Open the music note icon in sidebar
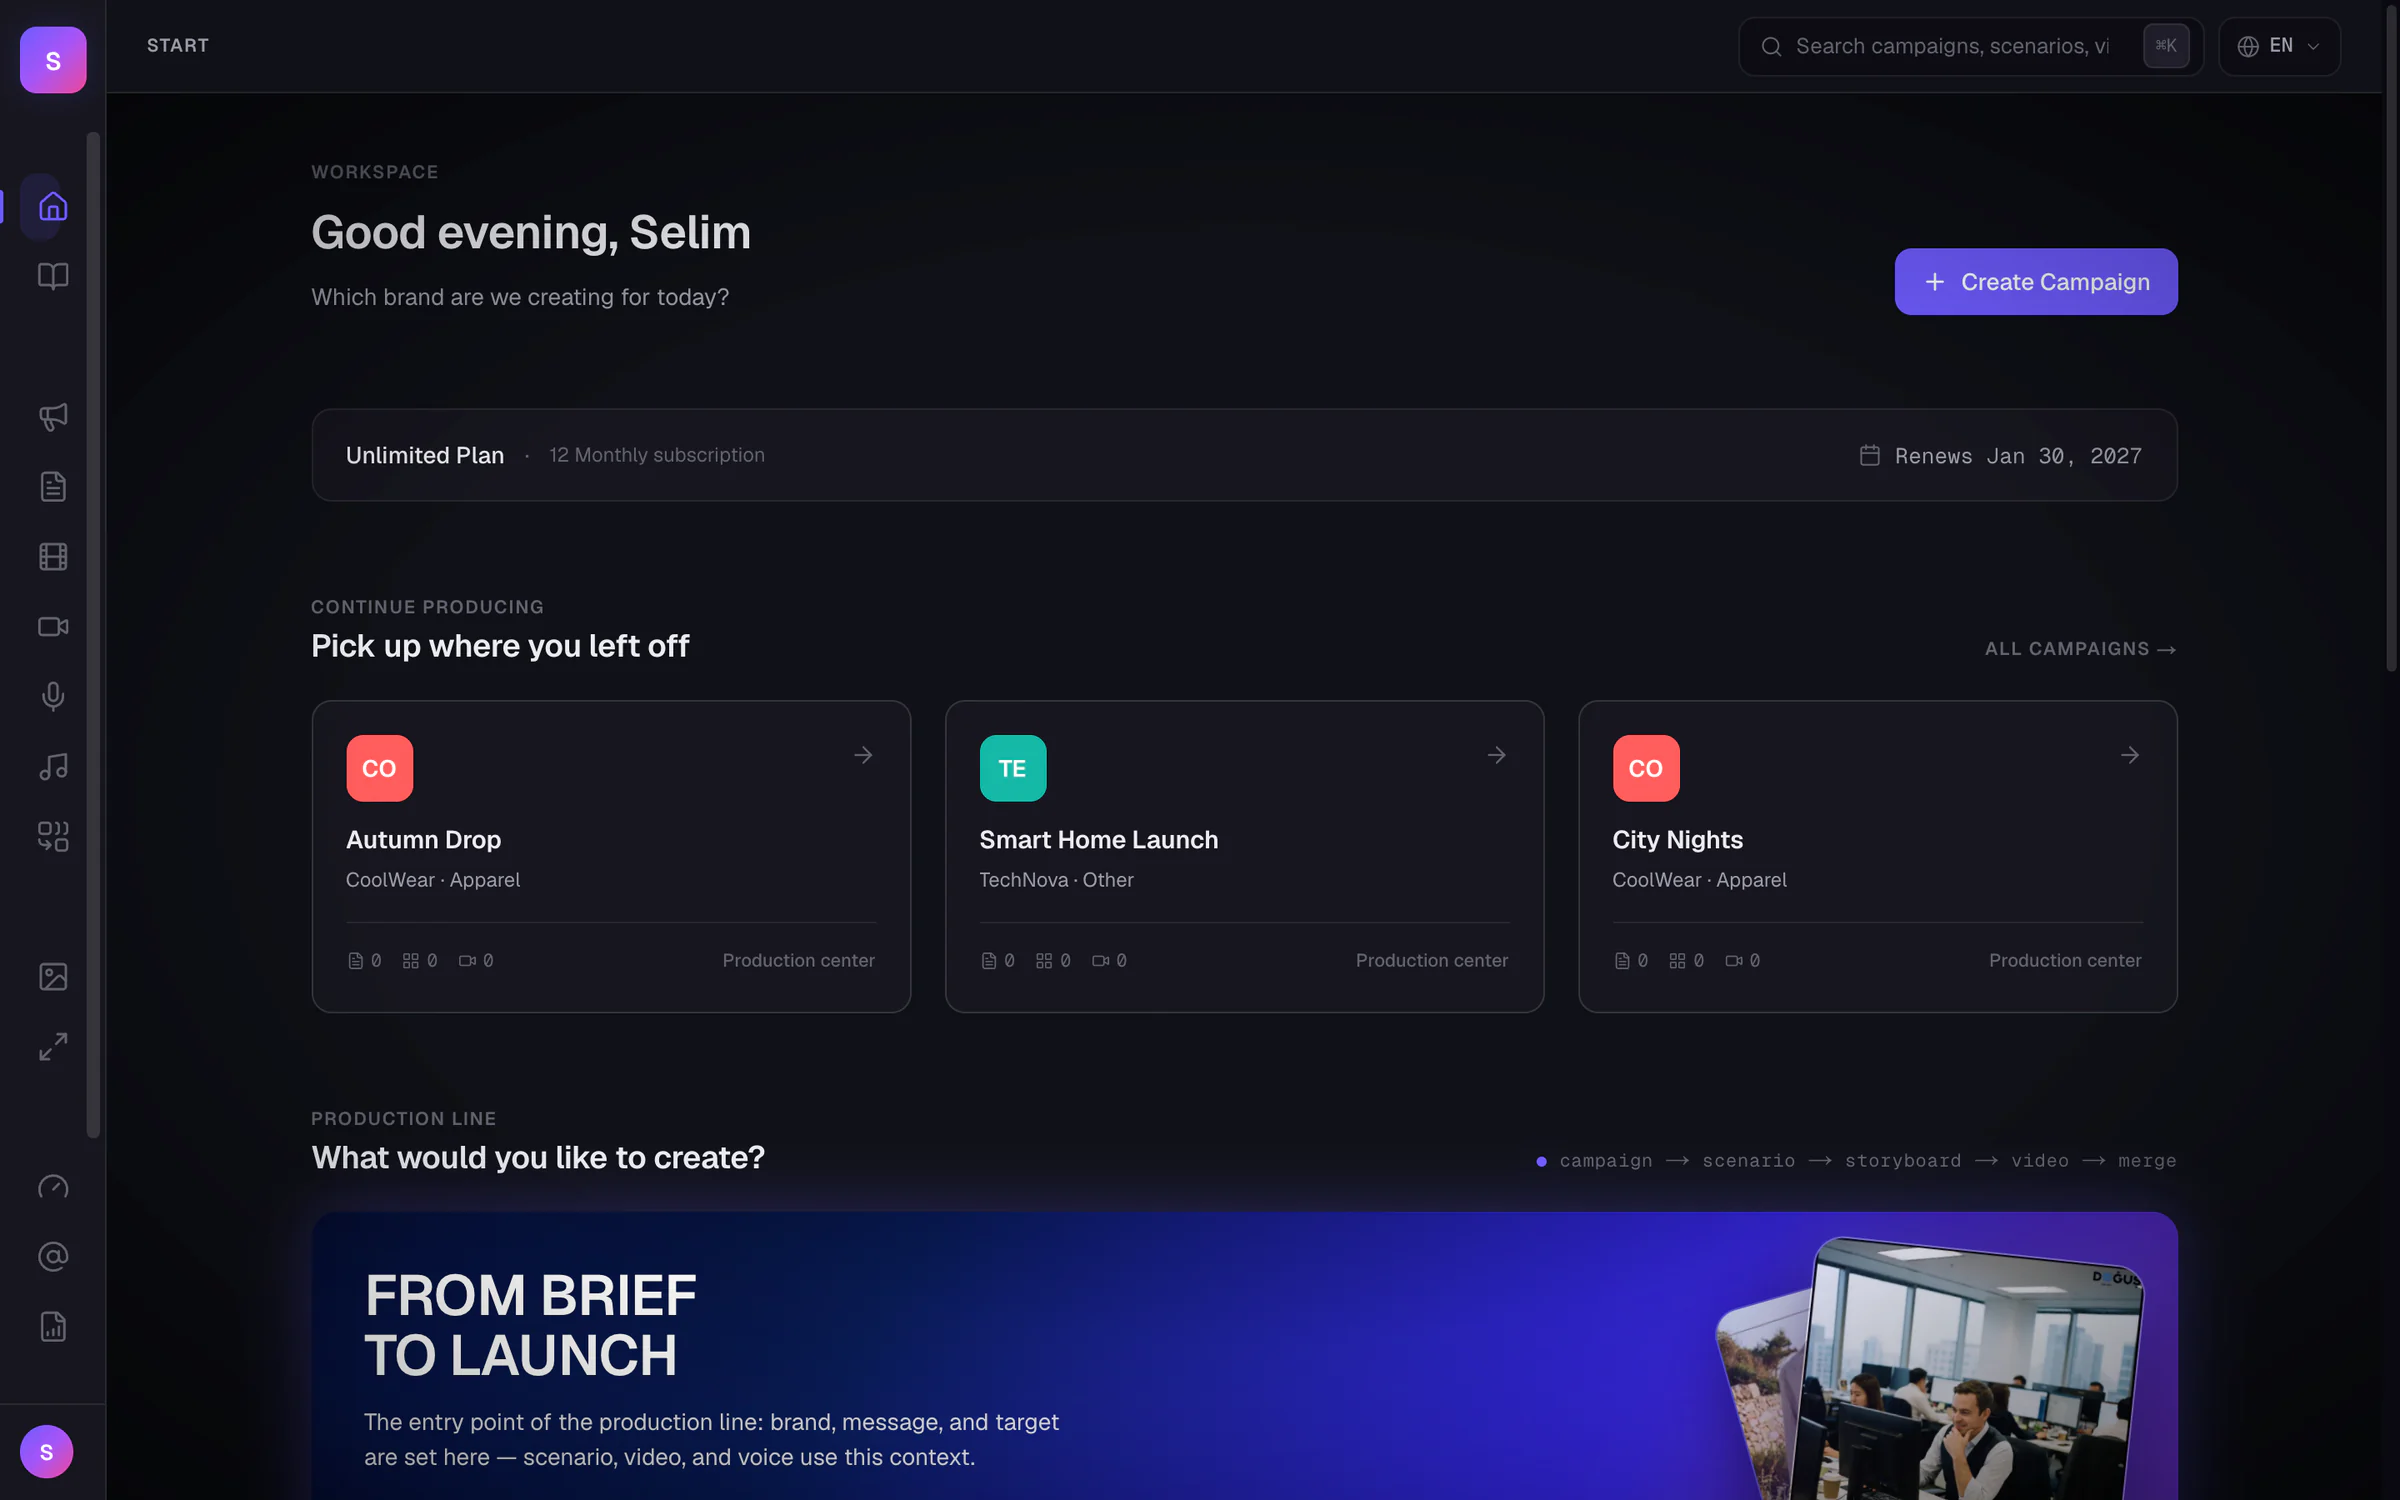The image size is (2400, 1500). point(53,766)
